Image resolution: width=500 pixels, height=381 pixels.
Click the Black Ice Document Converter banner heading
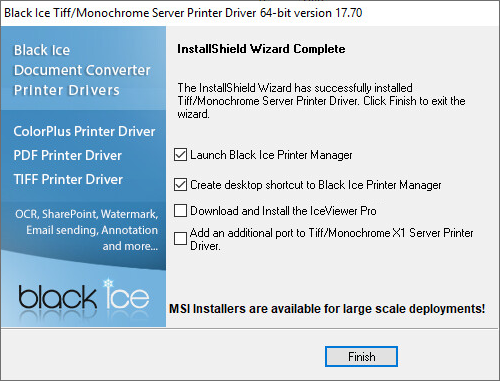(x=82, y=70)
